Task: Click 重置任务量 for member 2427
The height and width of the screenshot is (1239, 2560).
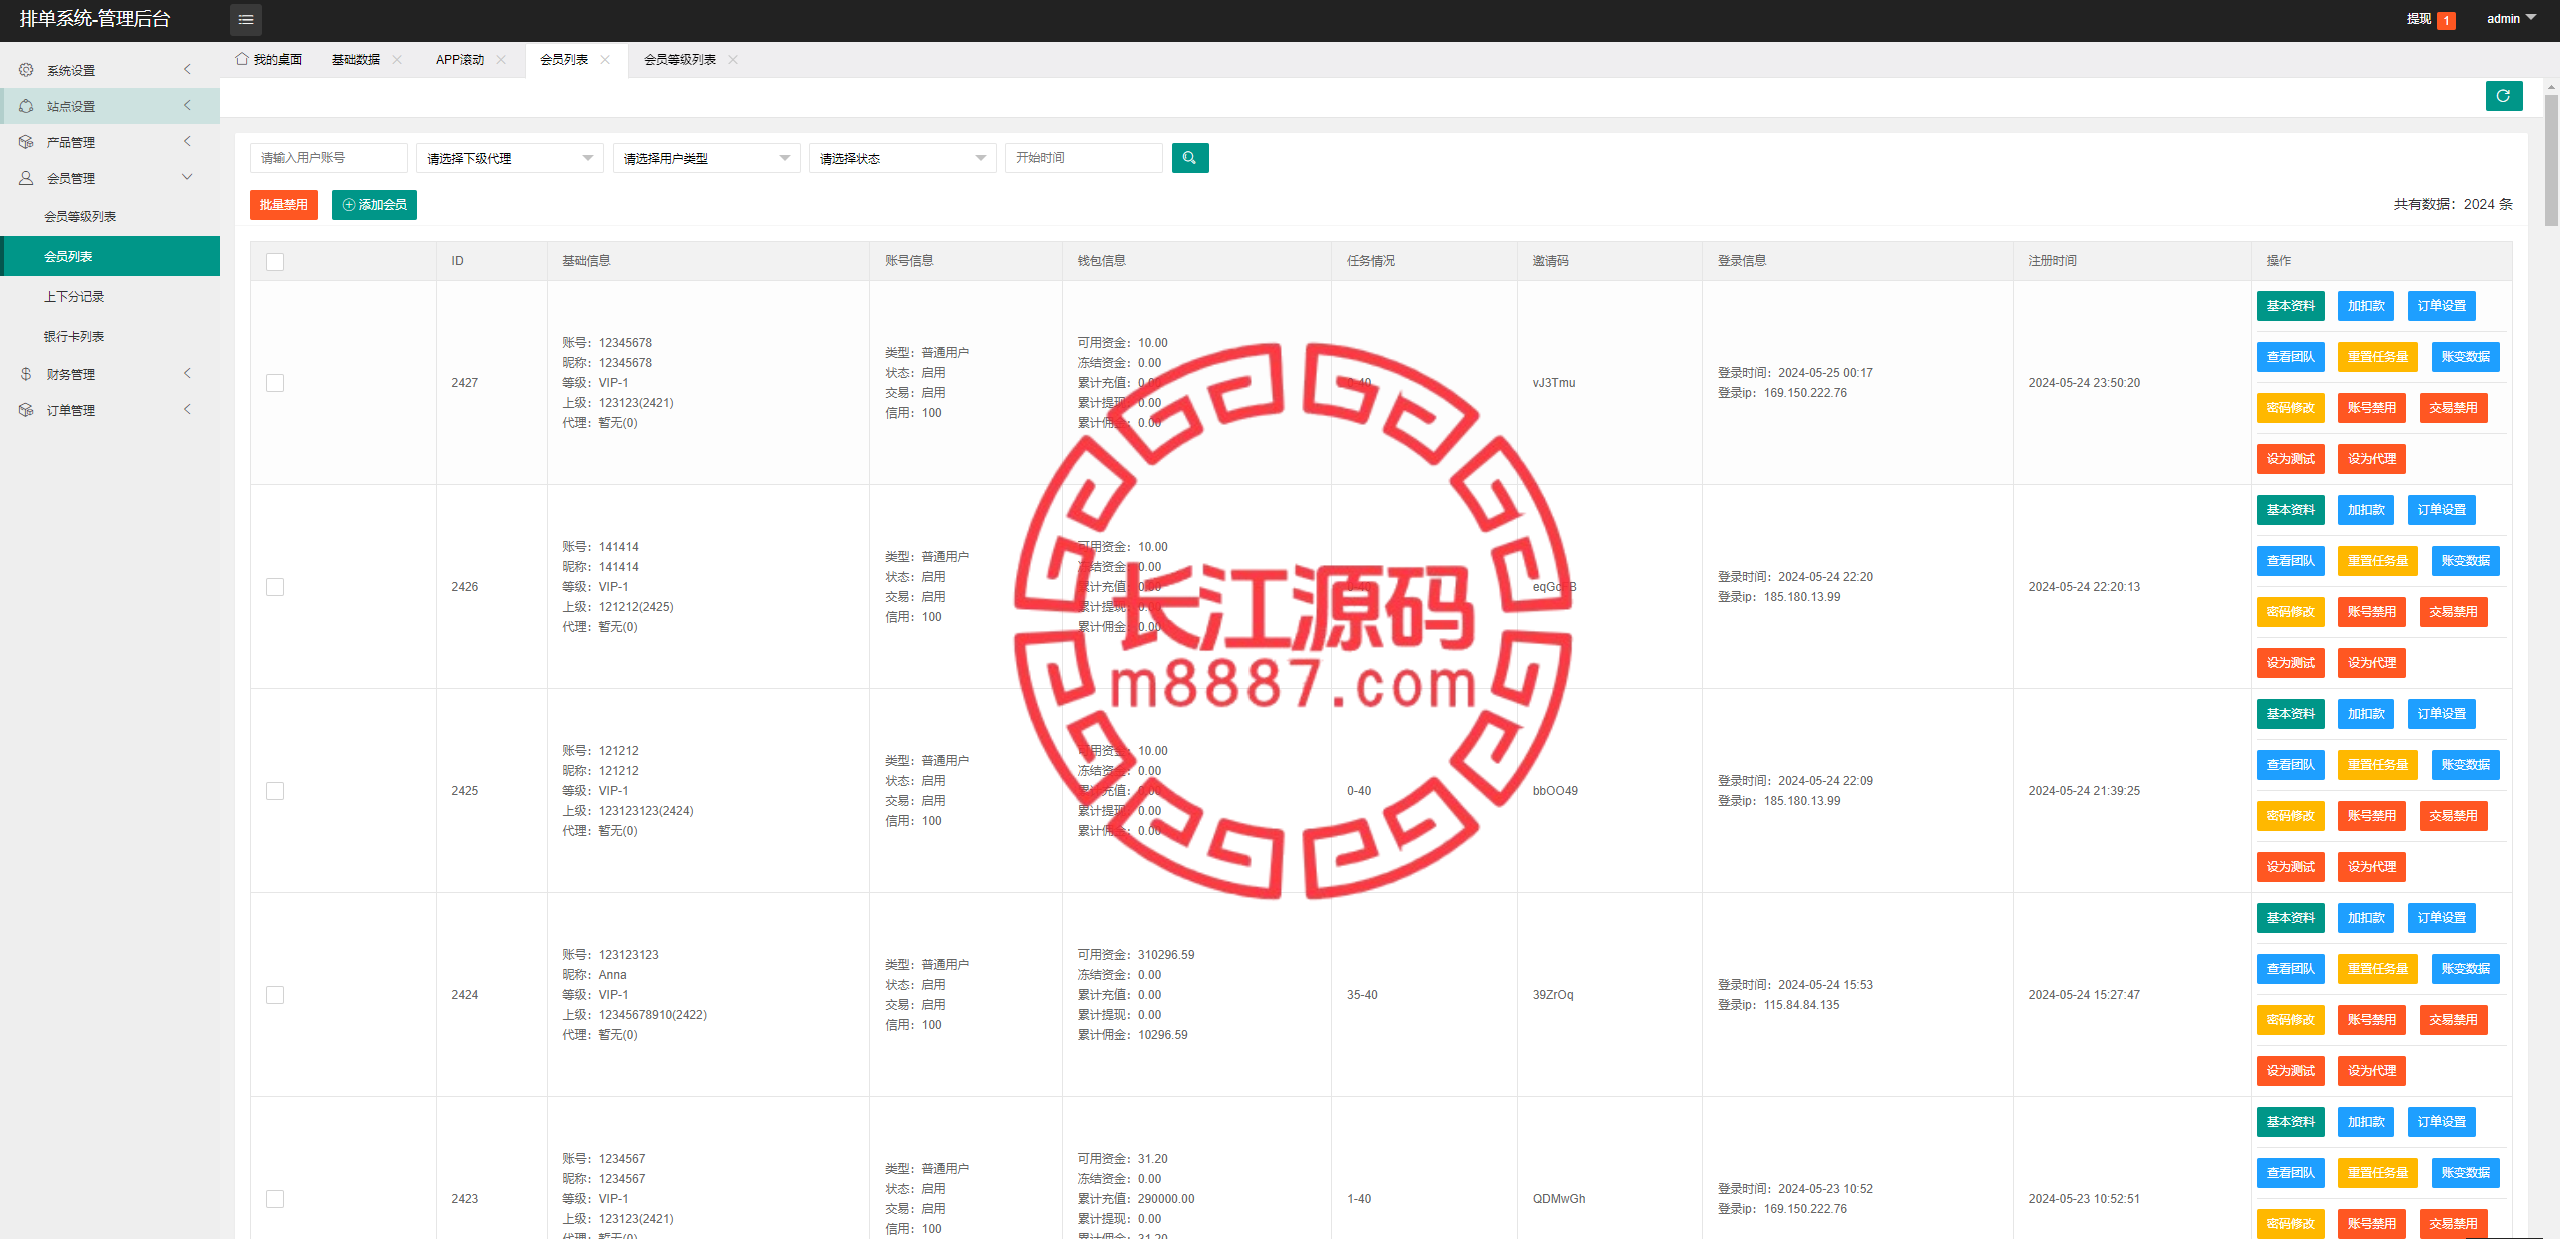Action: [2378, 357]
